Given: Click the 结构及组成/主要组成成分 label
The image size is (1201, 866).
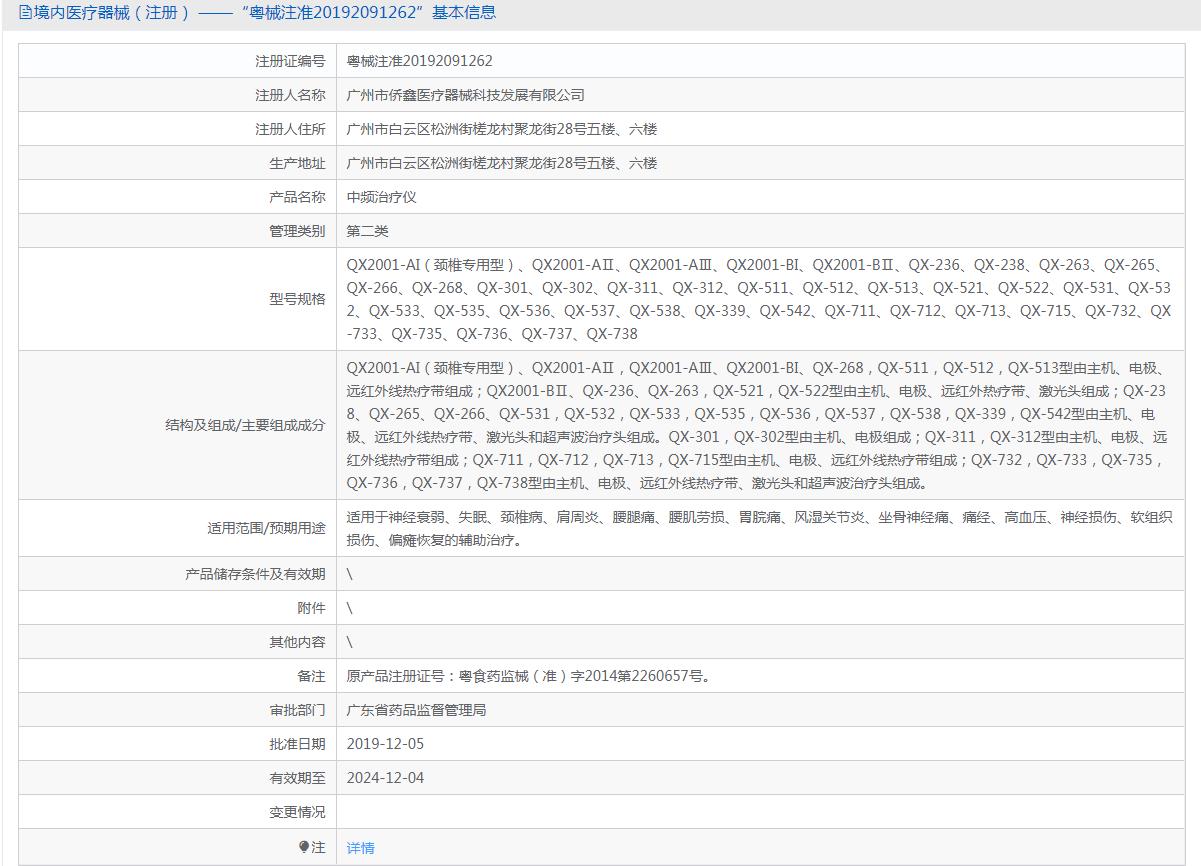Looking at the screenshot, I should [245, 425].
